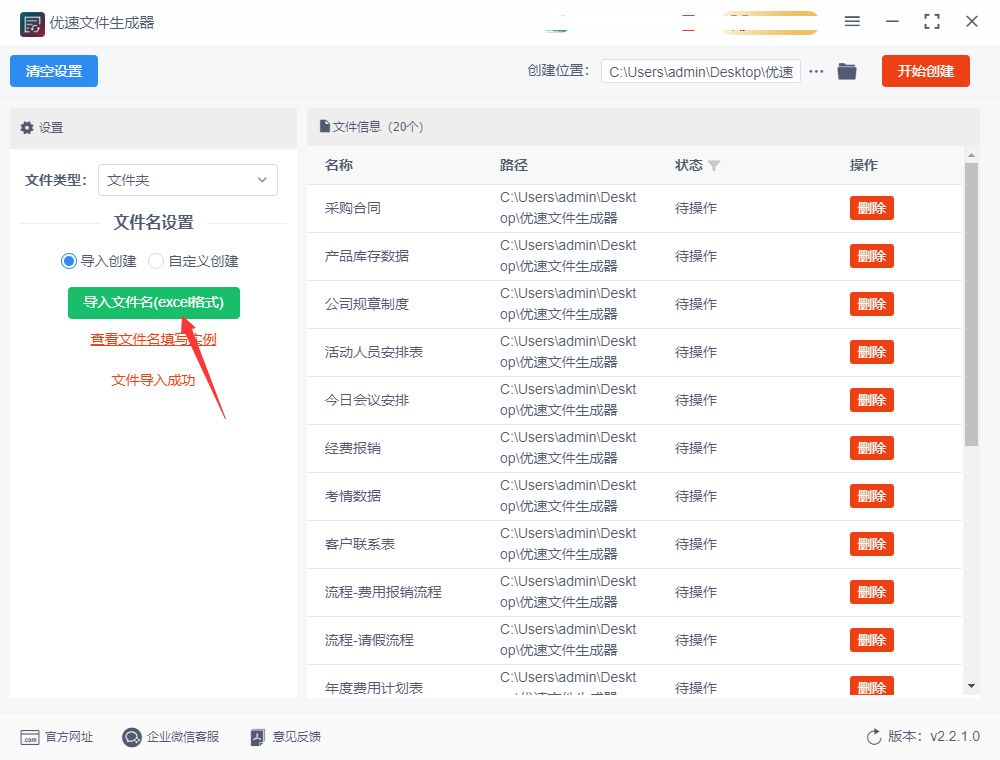
Task: Click the 优速文件生成器 app logo icon
Action: [32, 24]
